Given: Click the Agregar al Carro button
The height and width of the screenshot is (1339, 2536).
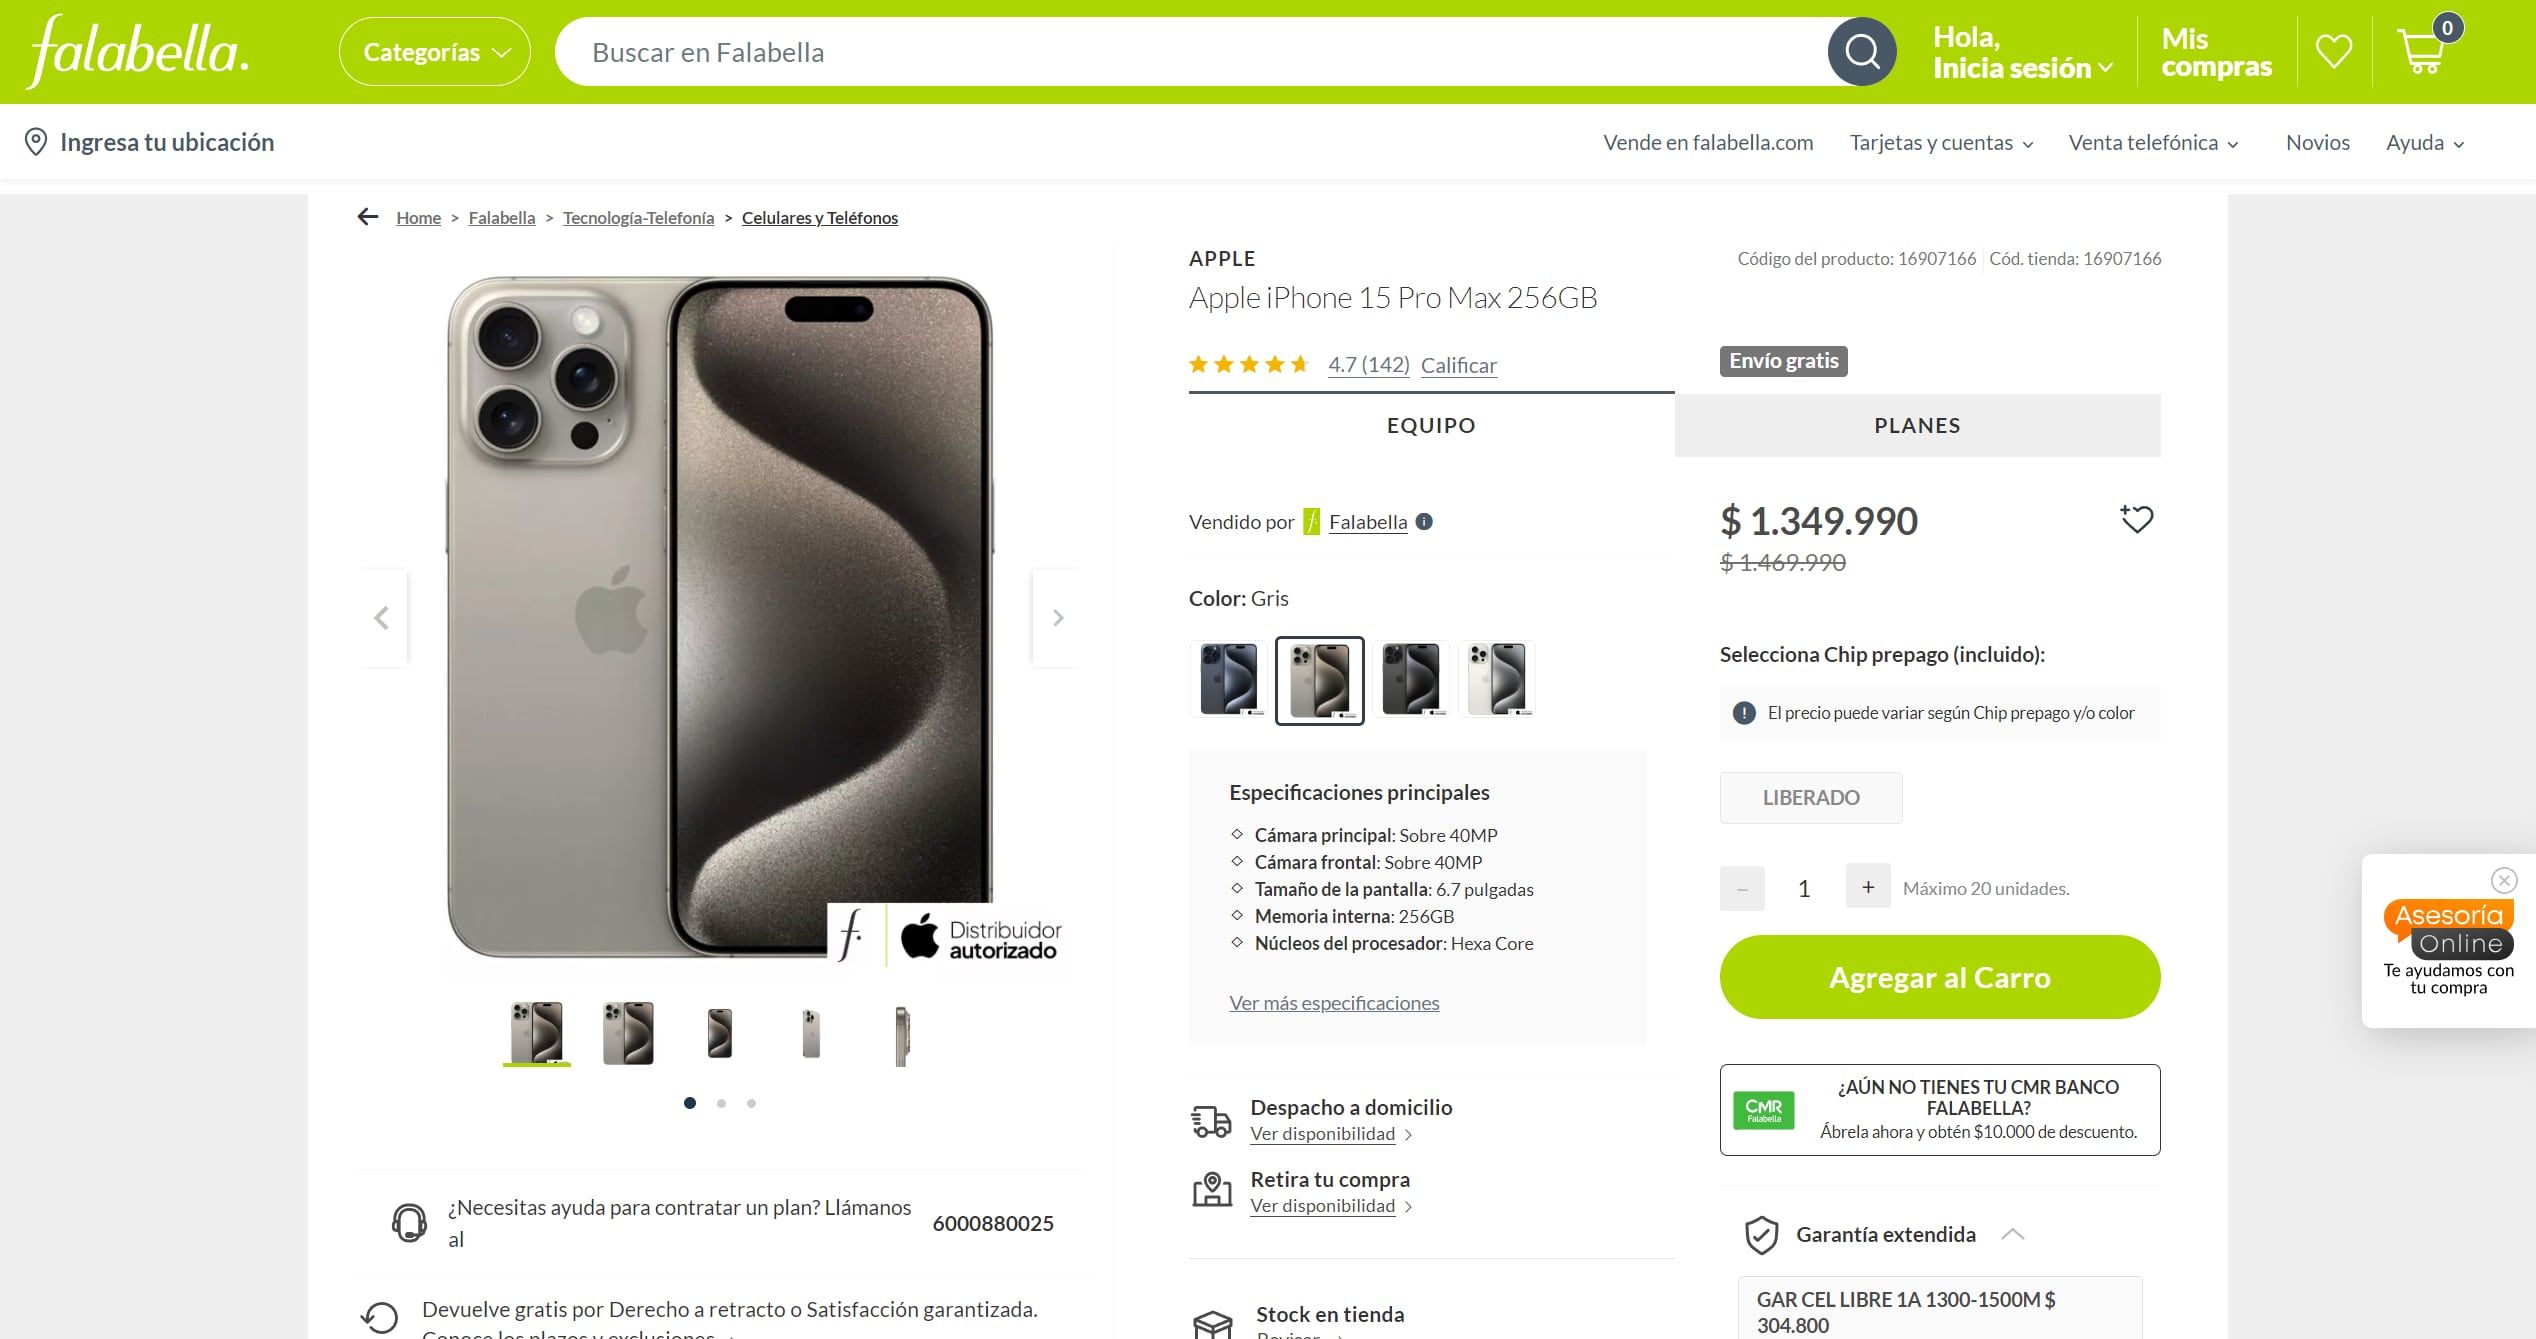Looking at the screenshot, I should pyautogui.click(x=1938, y=977).
